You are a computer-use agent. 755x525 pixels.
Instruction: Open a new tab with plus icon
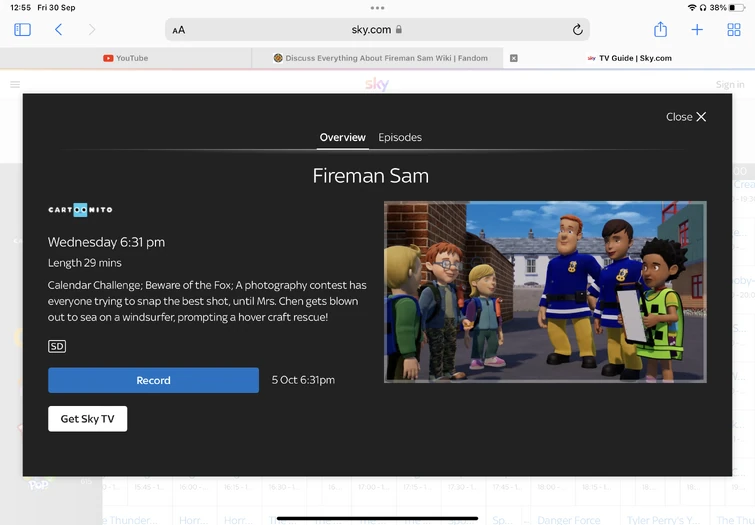click(x=697, y=30)
